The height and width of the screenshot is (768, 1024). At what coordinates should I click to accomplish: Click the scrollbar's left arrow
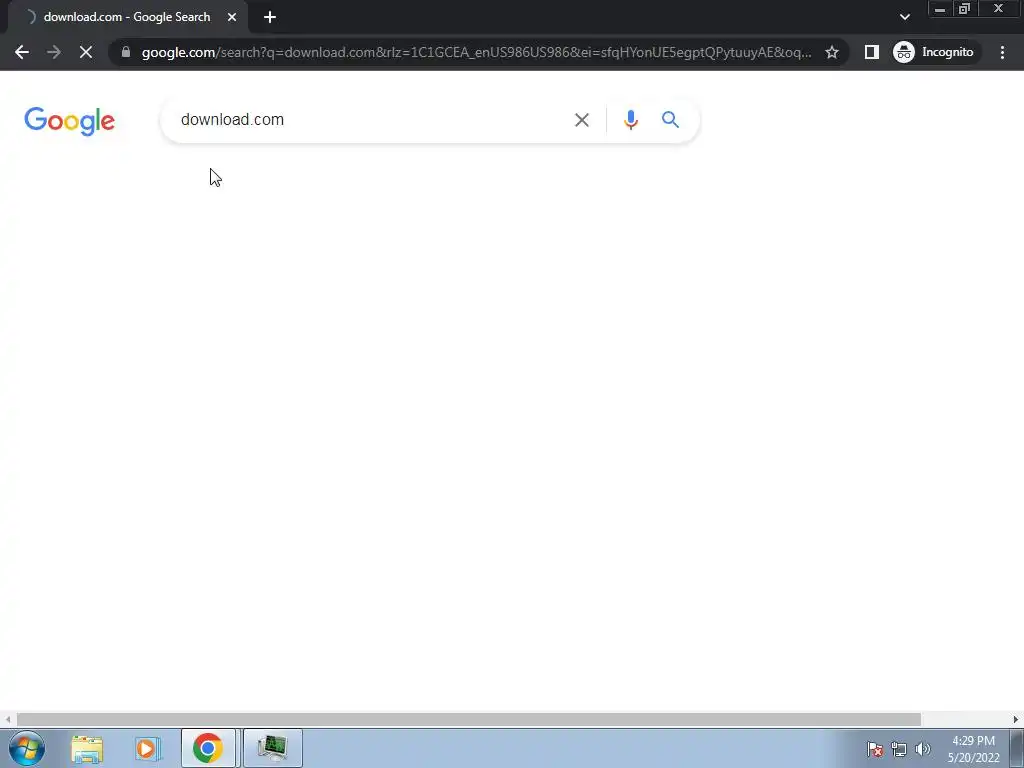click(x=8, y=720)
